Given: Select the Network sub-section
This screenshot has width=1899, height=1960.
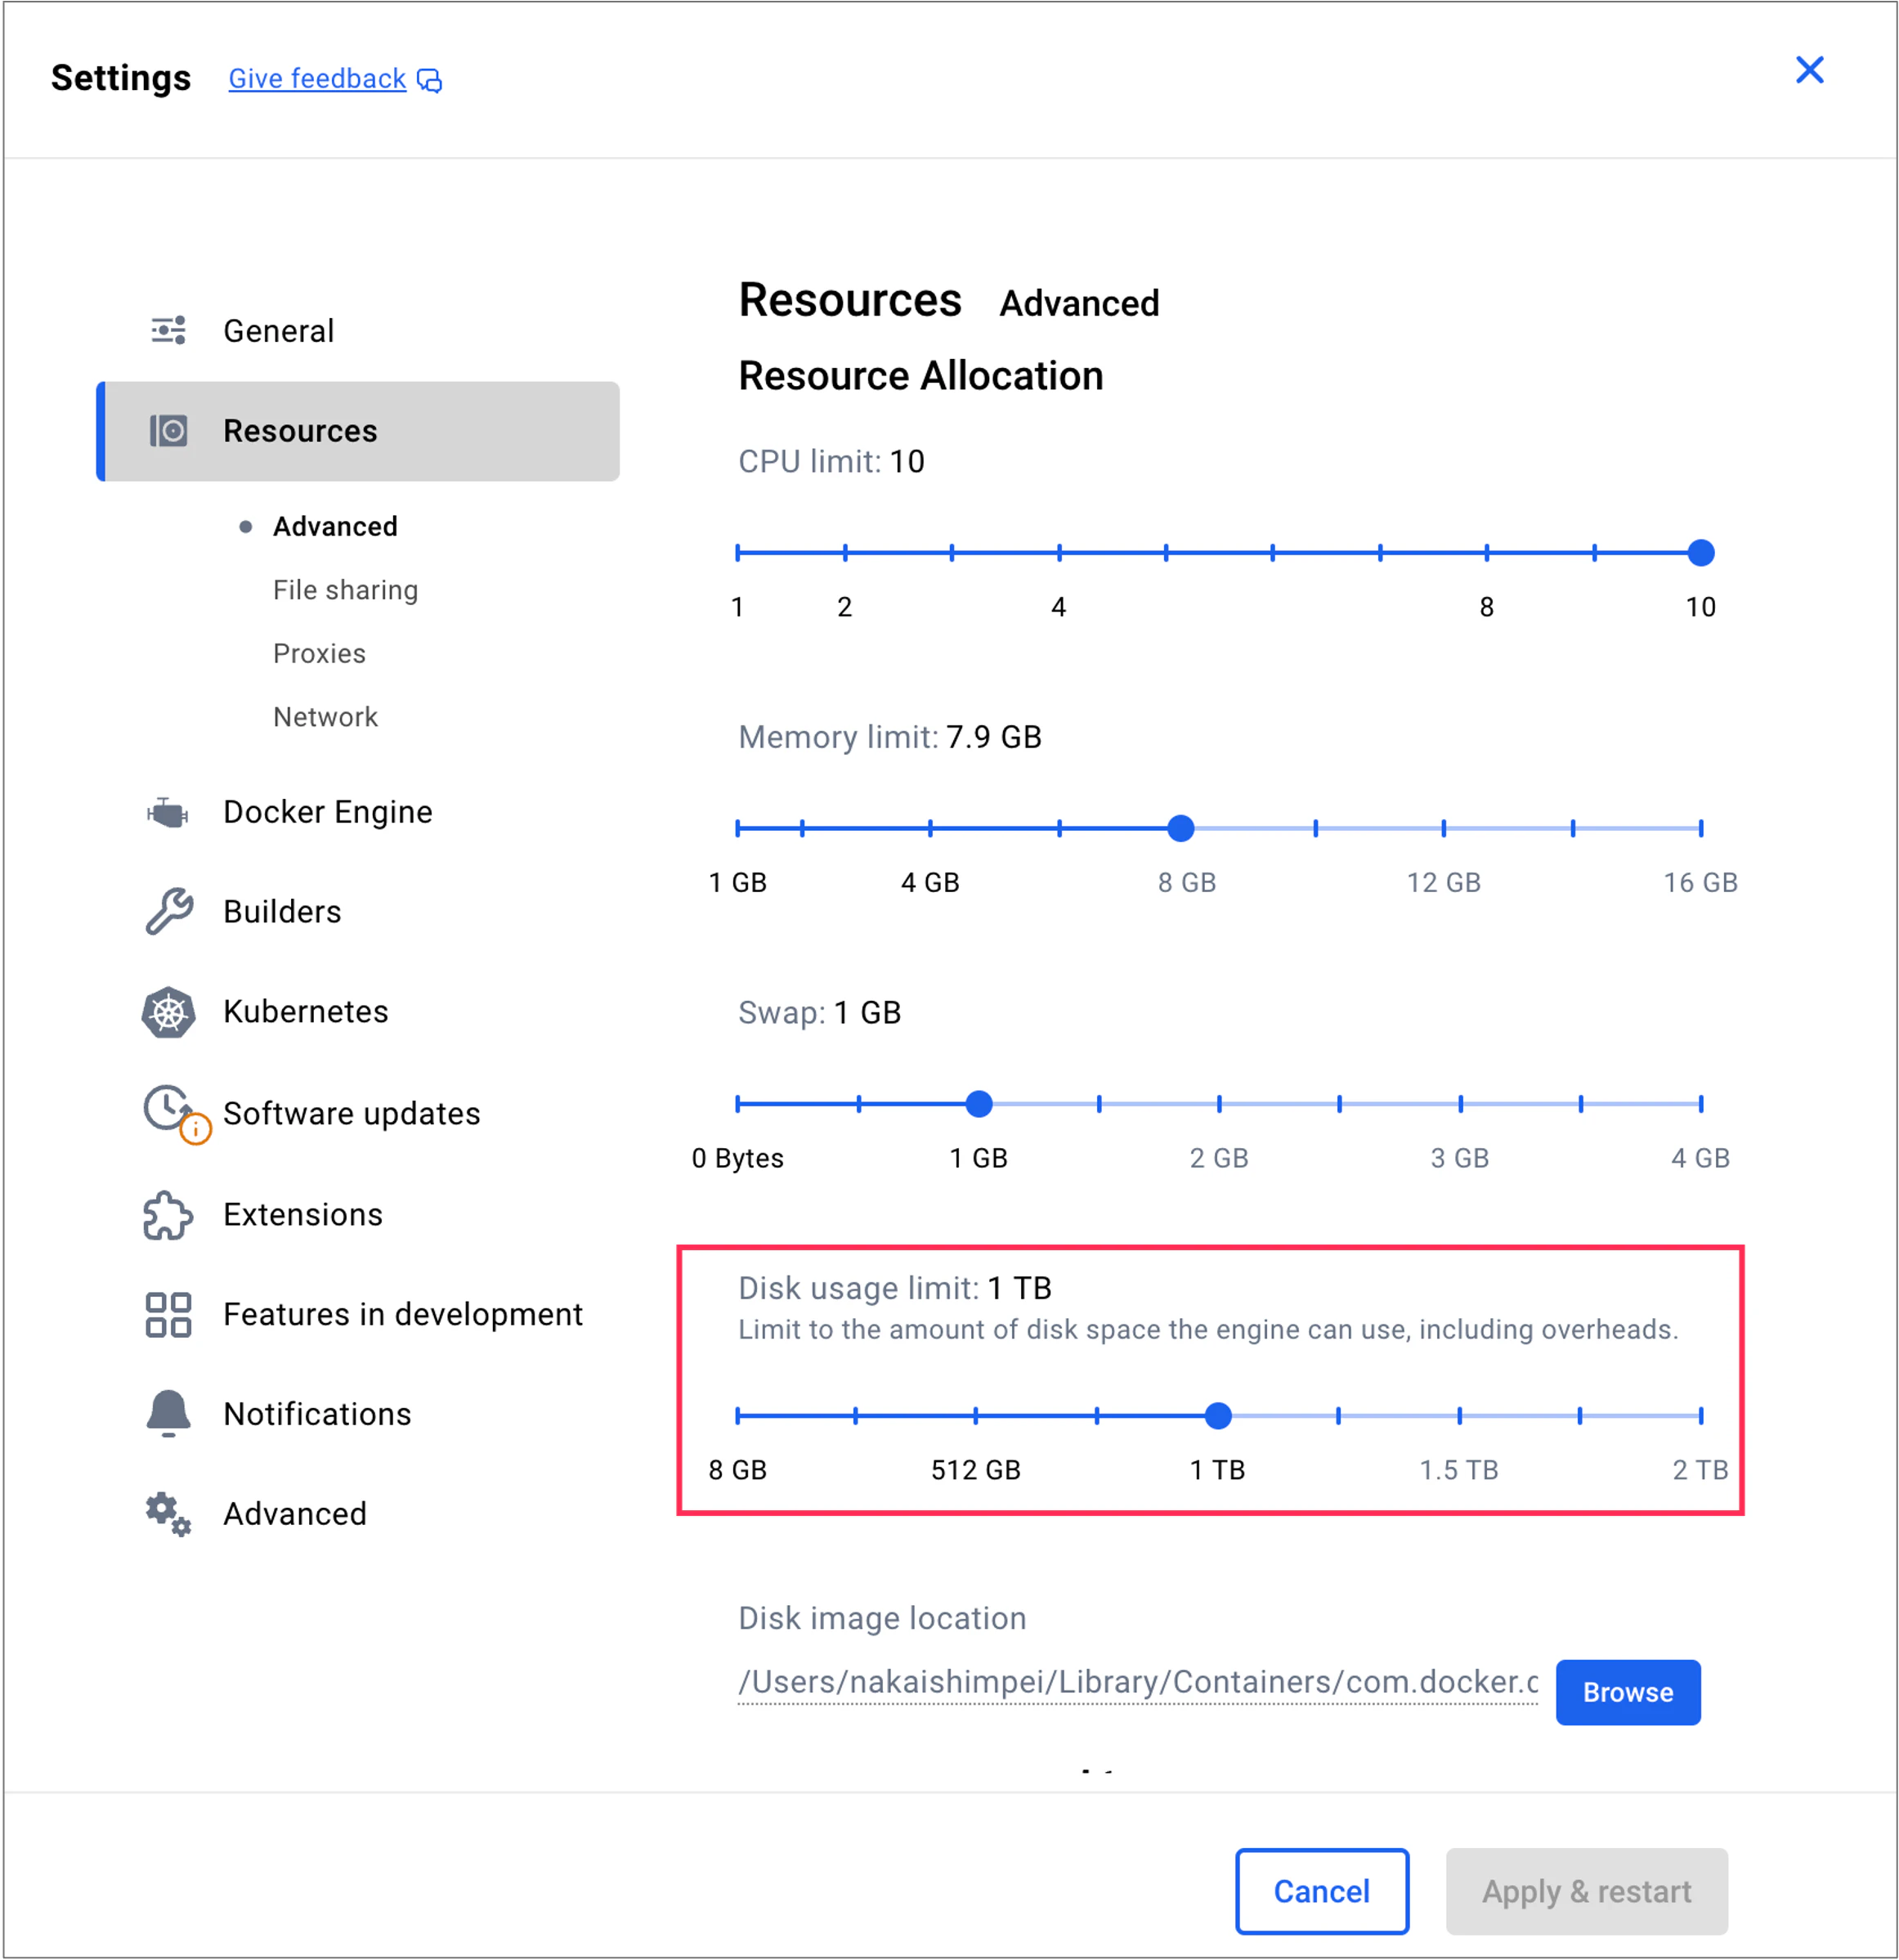Looking at the screenshot, I should point(325,717).
